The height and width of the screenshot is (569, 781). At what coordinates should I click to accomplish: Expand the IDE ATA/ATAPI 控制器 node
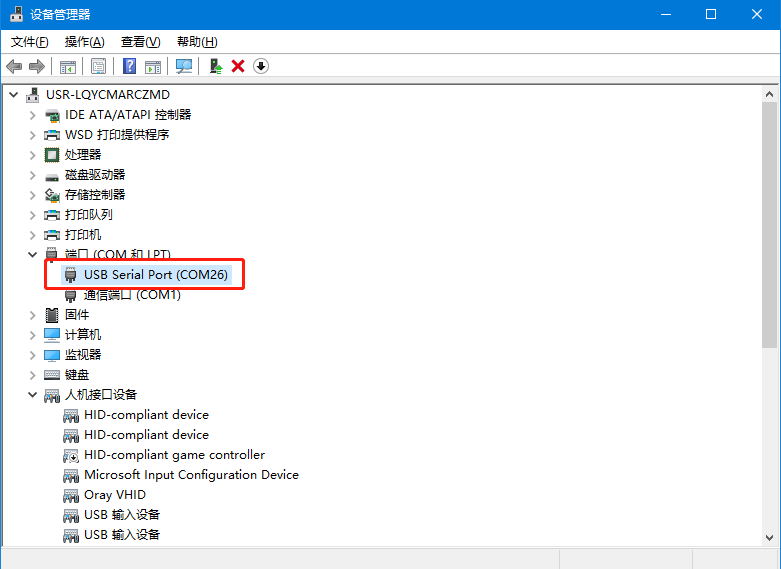[x=33, y=115]
